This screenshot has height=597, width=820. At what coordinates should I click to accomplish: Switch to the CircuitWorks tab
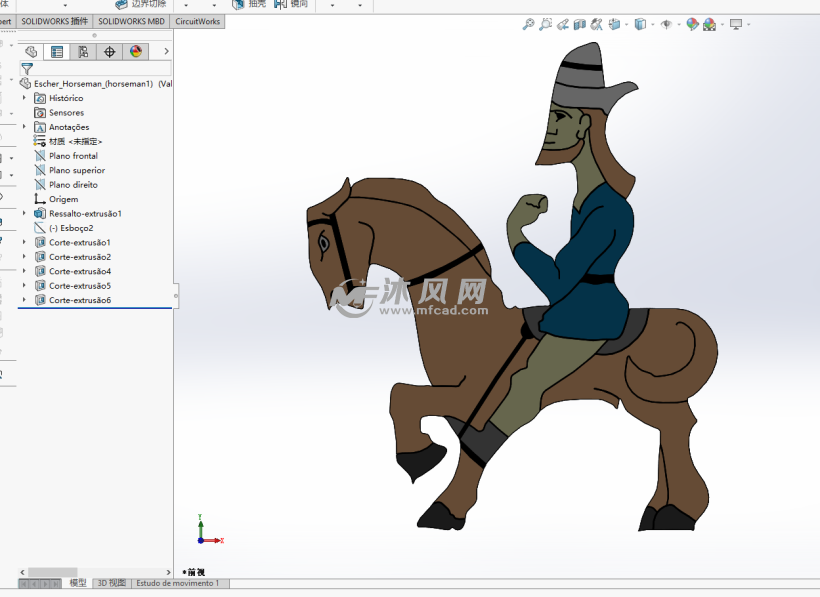[x=197, y=21]
